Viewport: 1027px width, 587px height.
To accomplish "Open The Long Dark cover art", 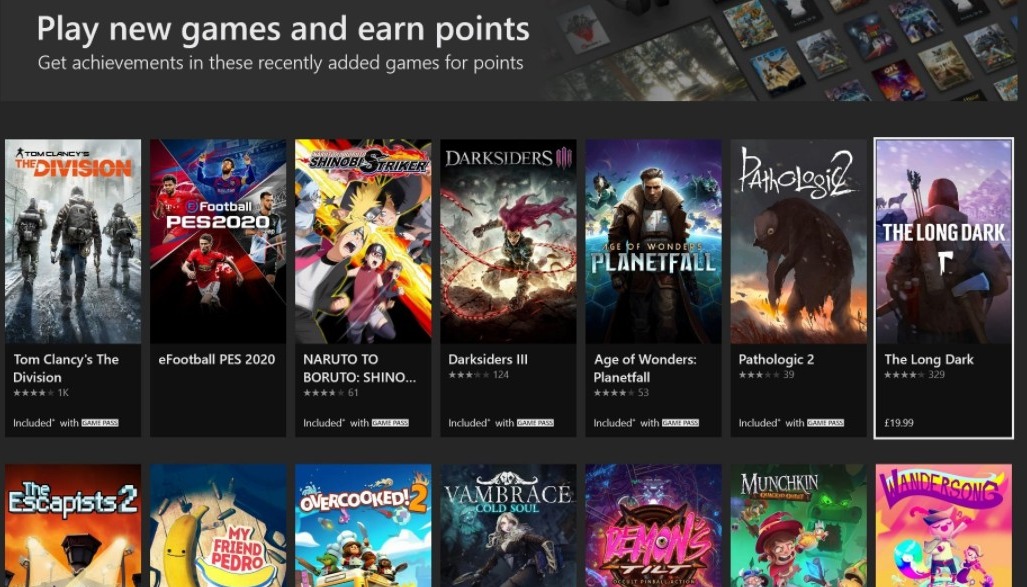I will click(943, 241).
